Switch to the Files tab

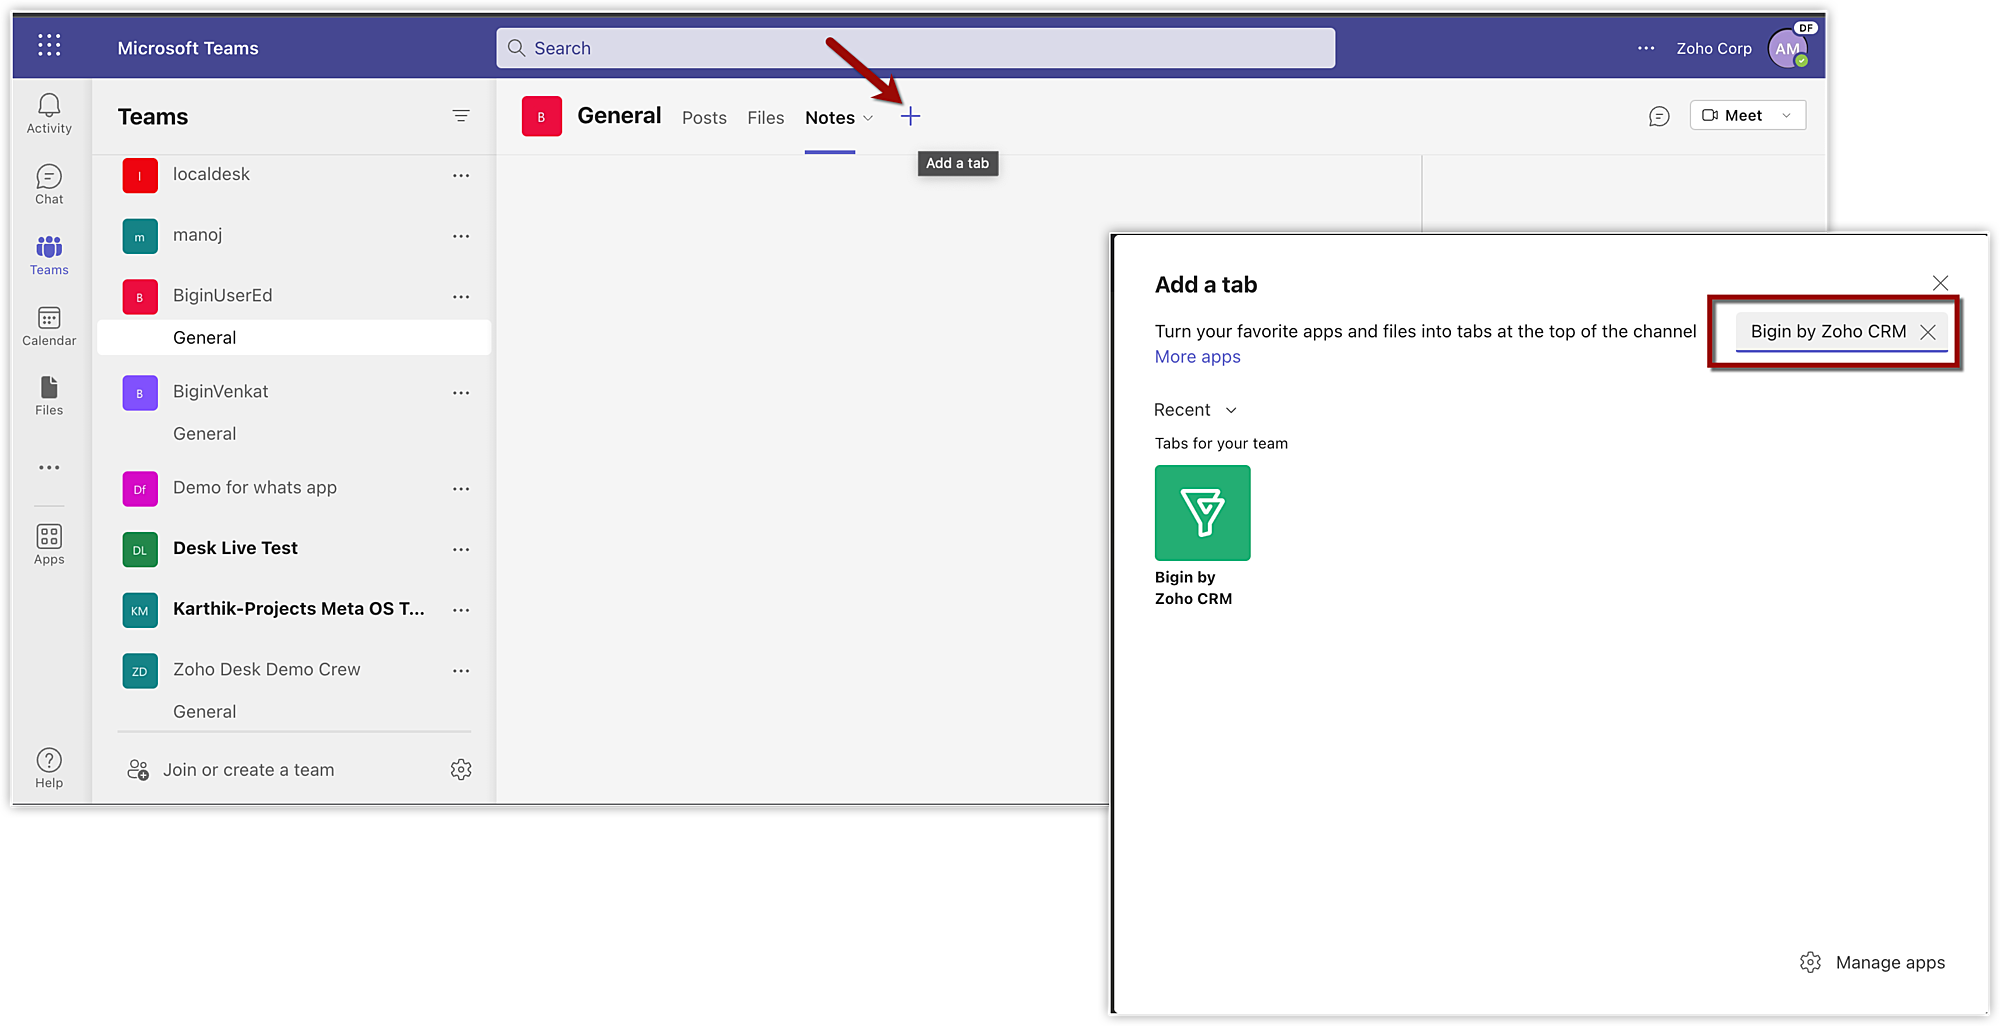click(766, 118)
